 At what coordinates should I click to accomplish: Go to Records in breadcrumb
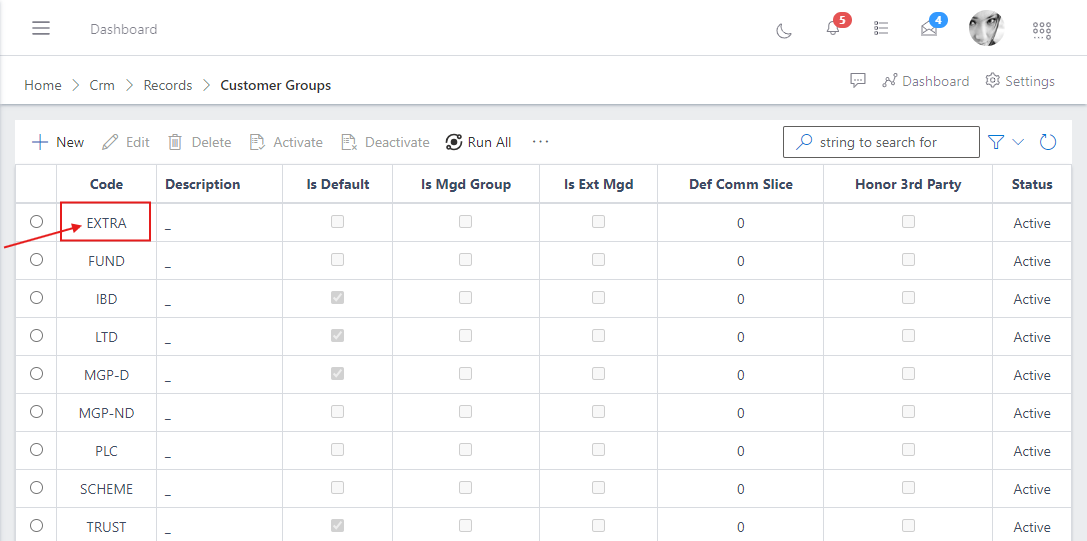[167, 85]
